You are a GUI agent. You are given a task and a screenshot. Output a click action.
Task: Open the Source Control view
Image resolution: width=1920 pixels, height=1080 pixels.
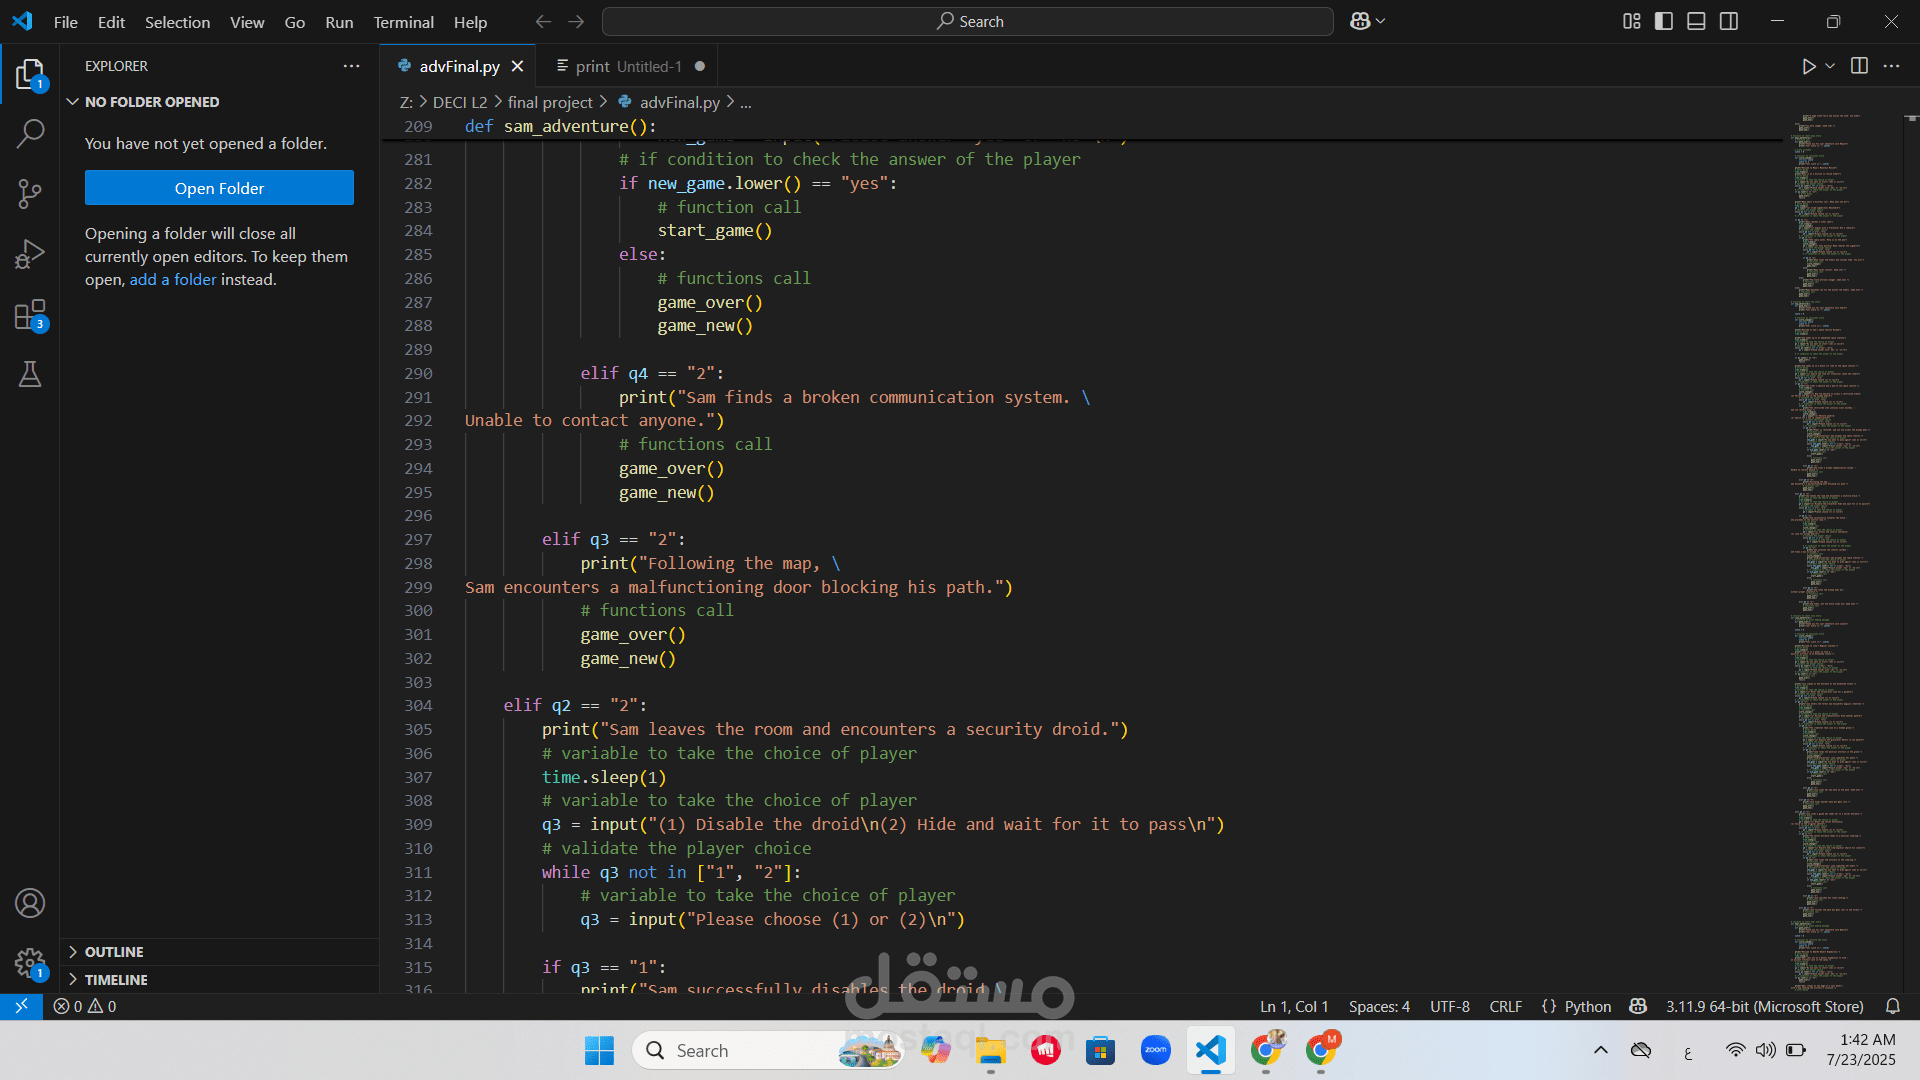click(x=30, y=194)
